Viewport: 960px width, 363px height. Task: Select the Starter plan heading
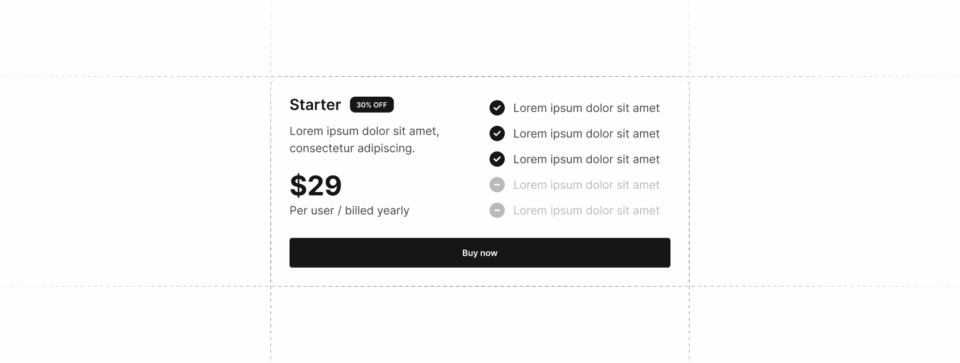pyautogui.click(x=315, y=105)
